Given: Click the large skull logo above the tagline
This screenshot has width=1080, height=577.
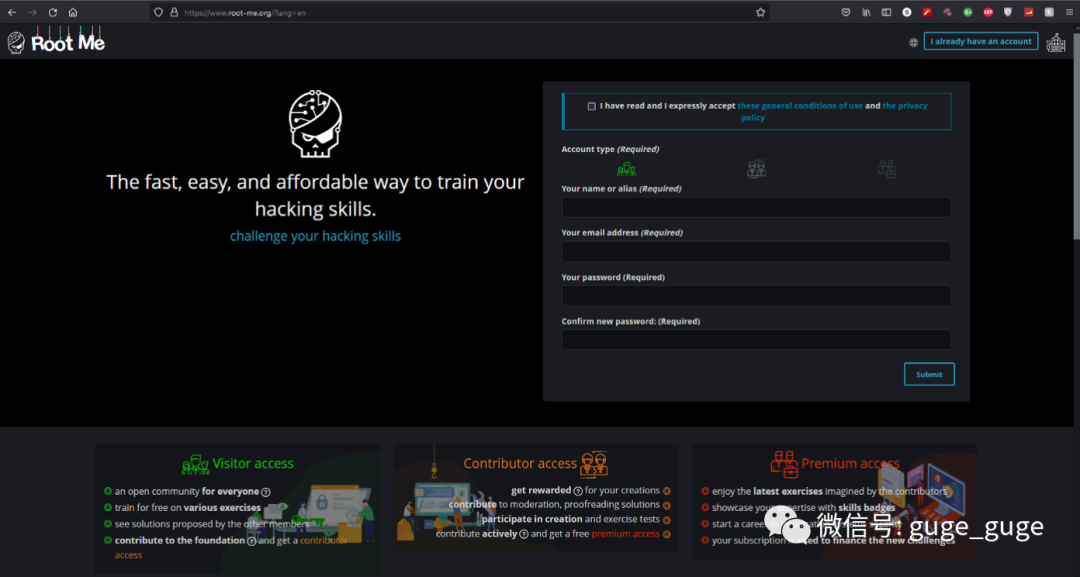Looking at the screenshot, I should click(x=315, y=125).
